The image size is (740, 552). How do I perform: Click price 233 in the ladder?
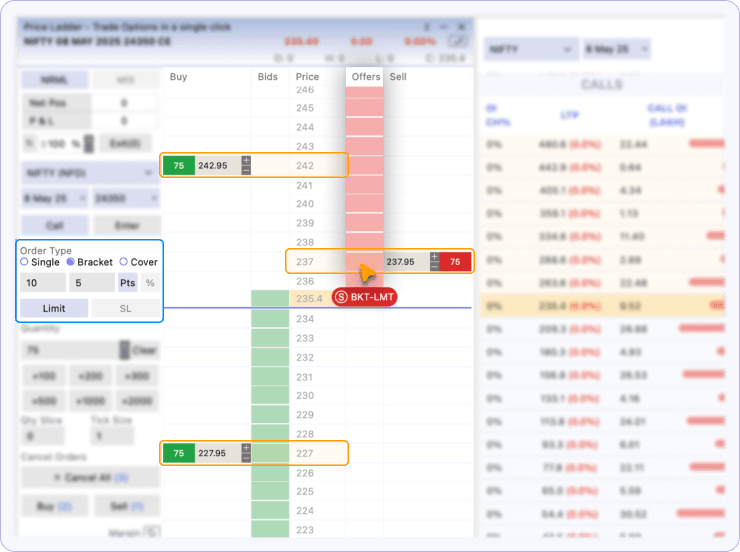click(305, 338)
